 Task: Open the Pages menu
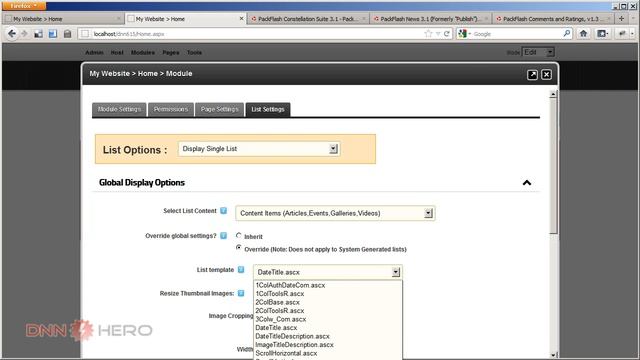[x=171, y=53]
